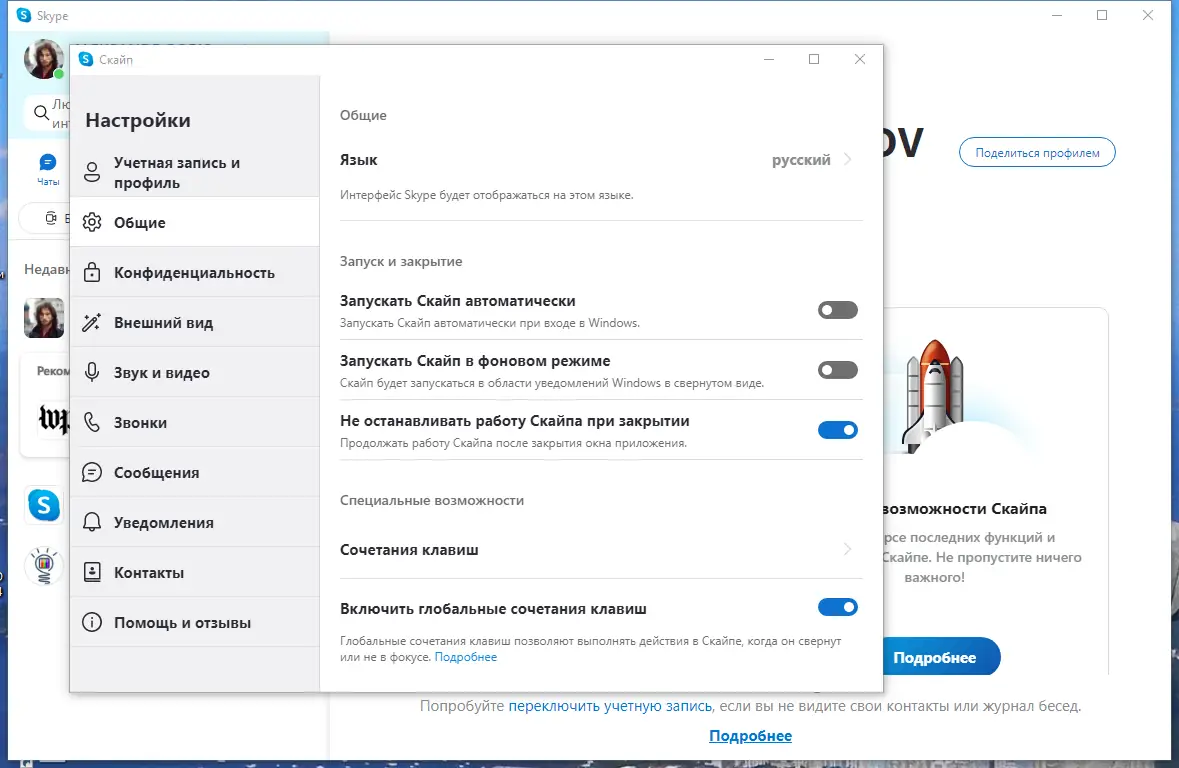
Task: Turn on Запускать Скайп в фоновом режиме
Action: [x=837, y=370]
